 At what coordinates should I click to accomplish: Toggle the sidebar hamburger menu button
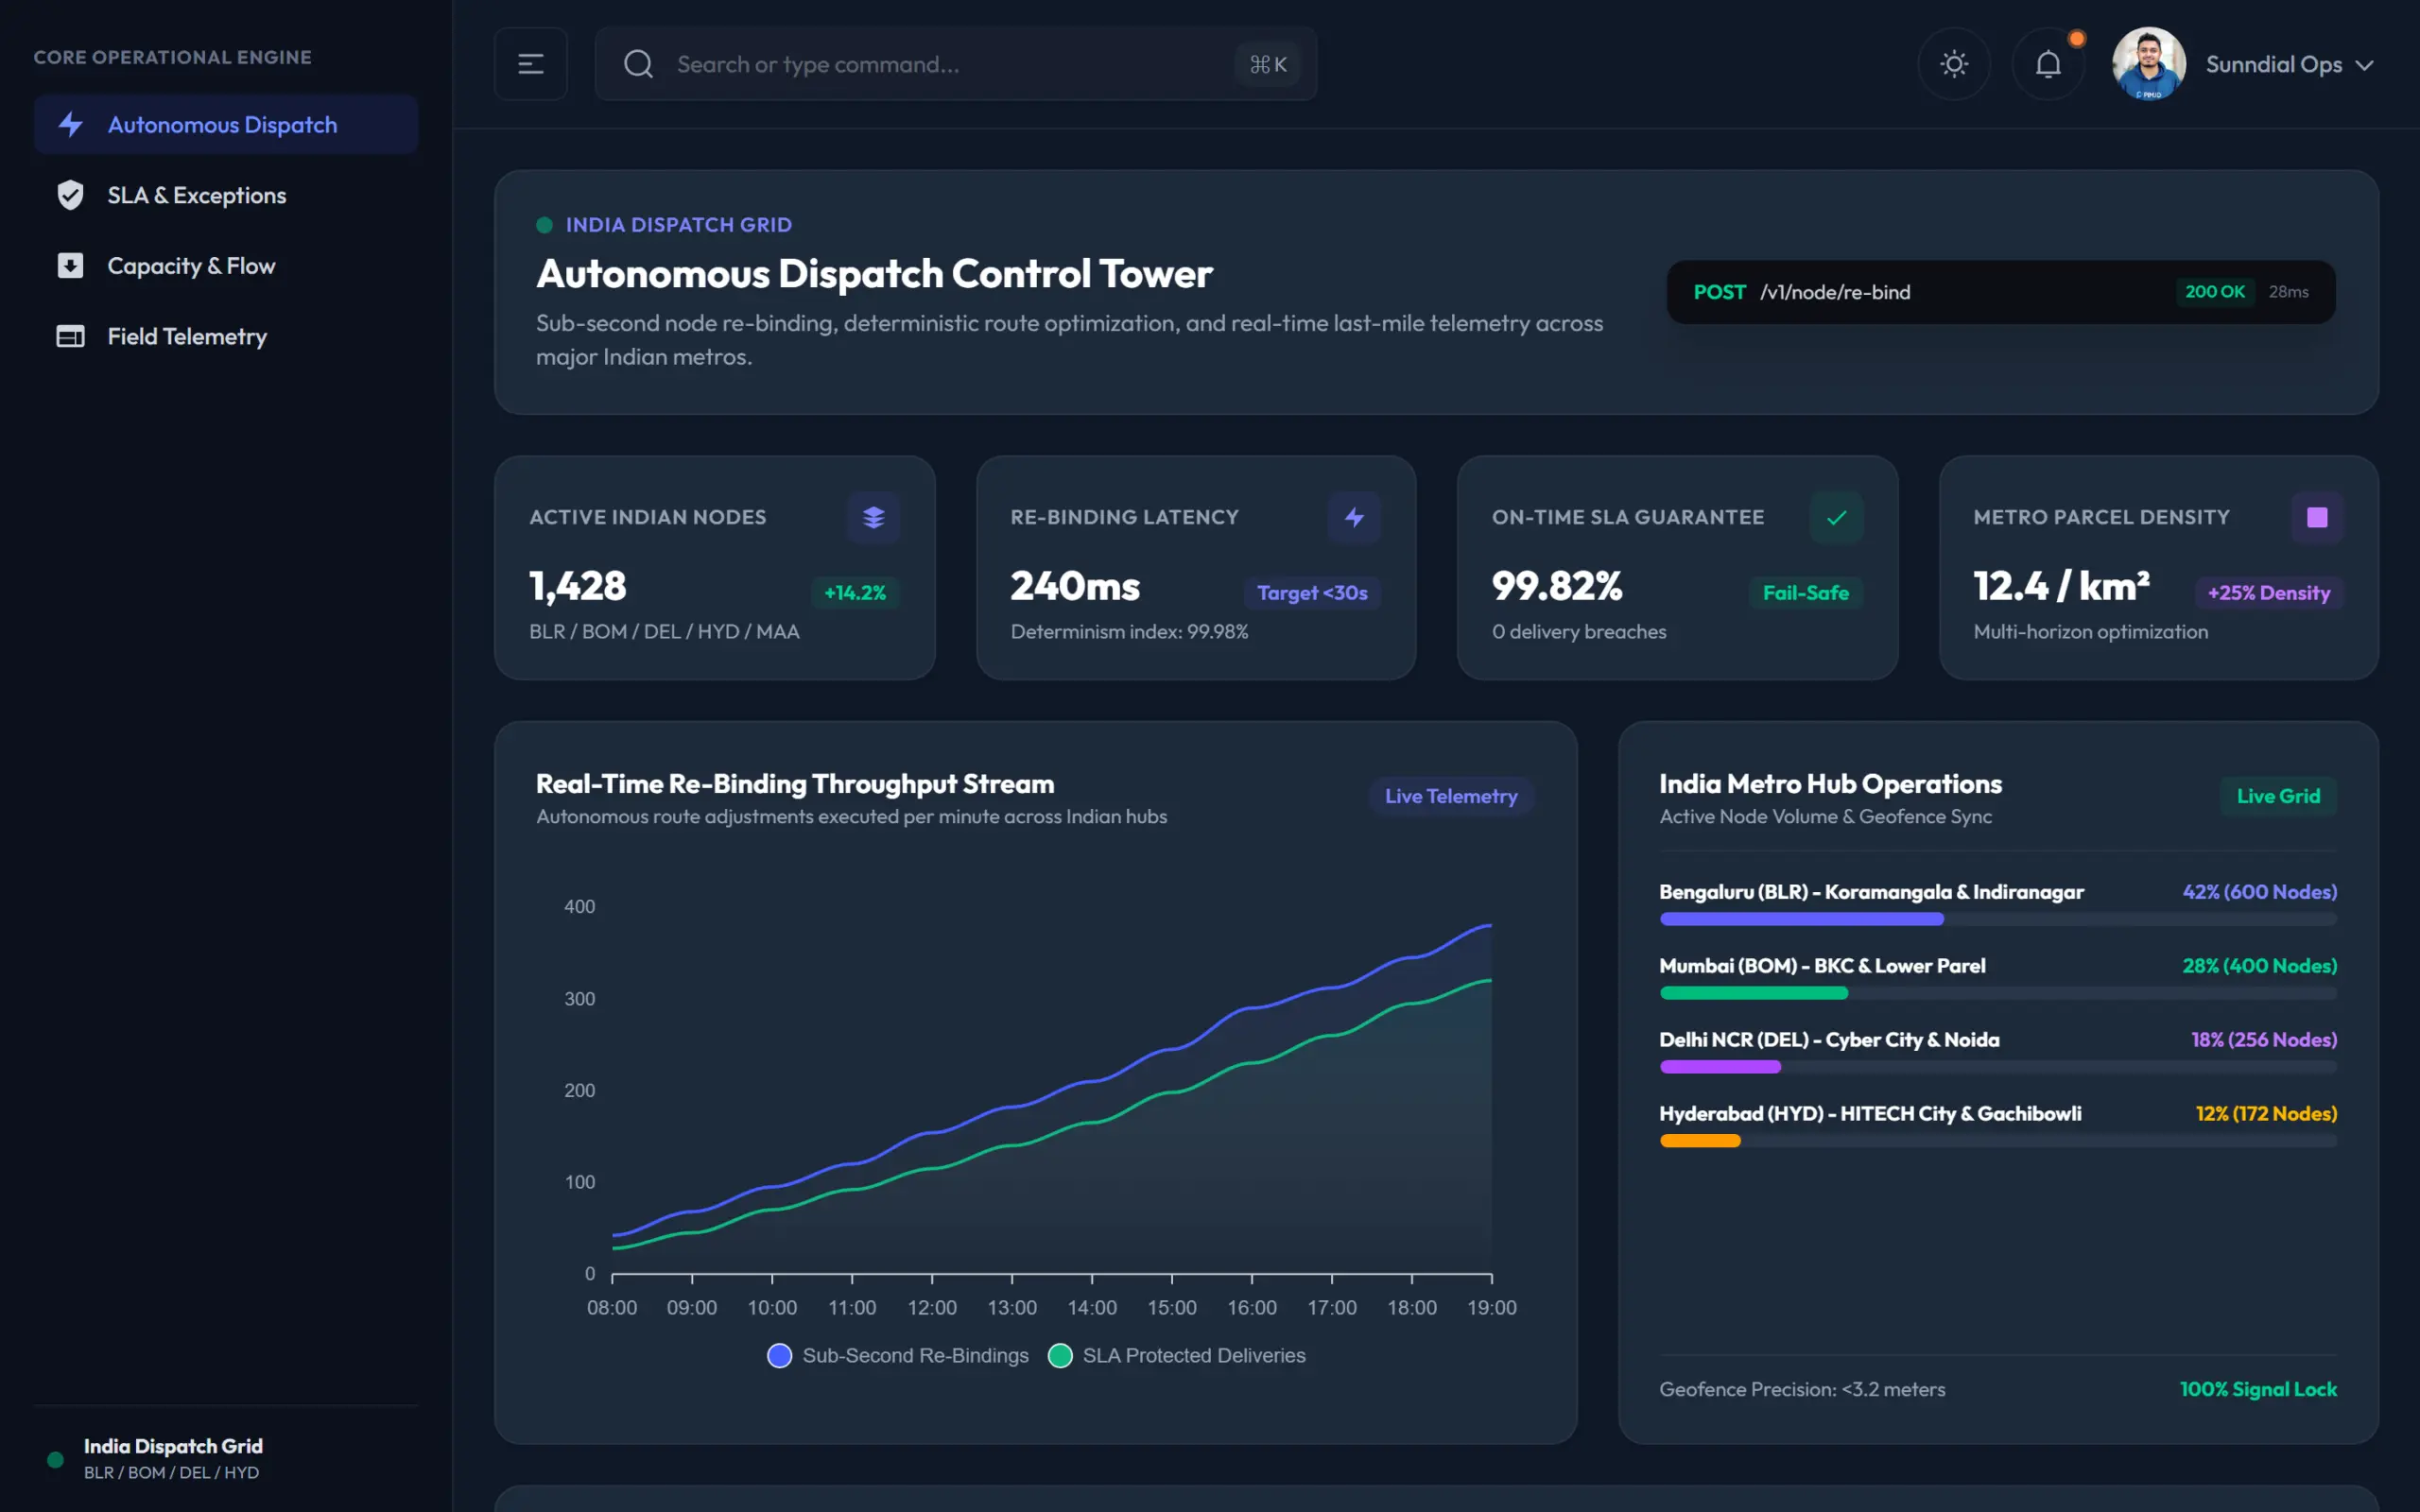(530, 64)
